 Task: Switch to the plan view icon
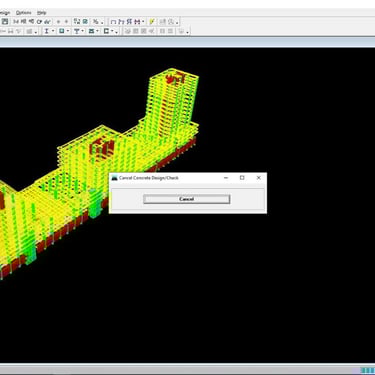[23, 22]
